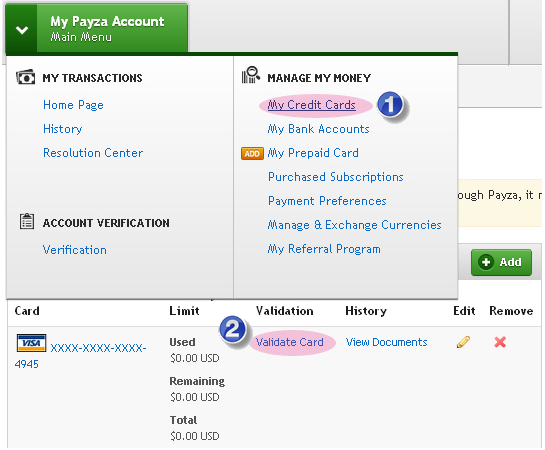Image resolution: width=545 pixels, height=450 pixels.
Task: Click the Card column header
Action: (27, 311)
